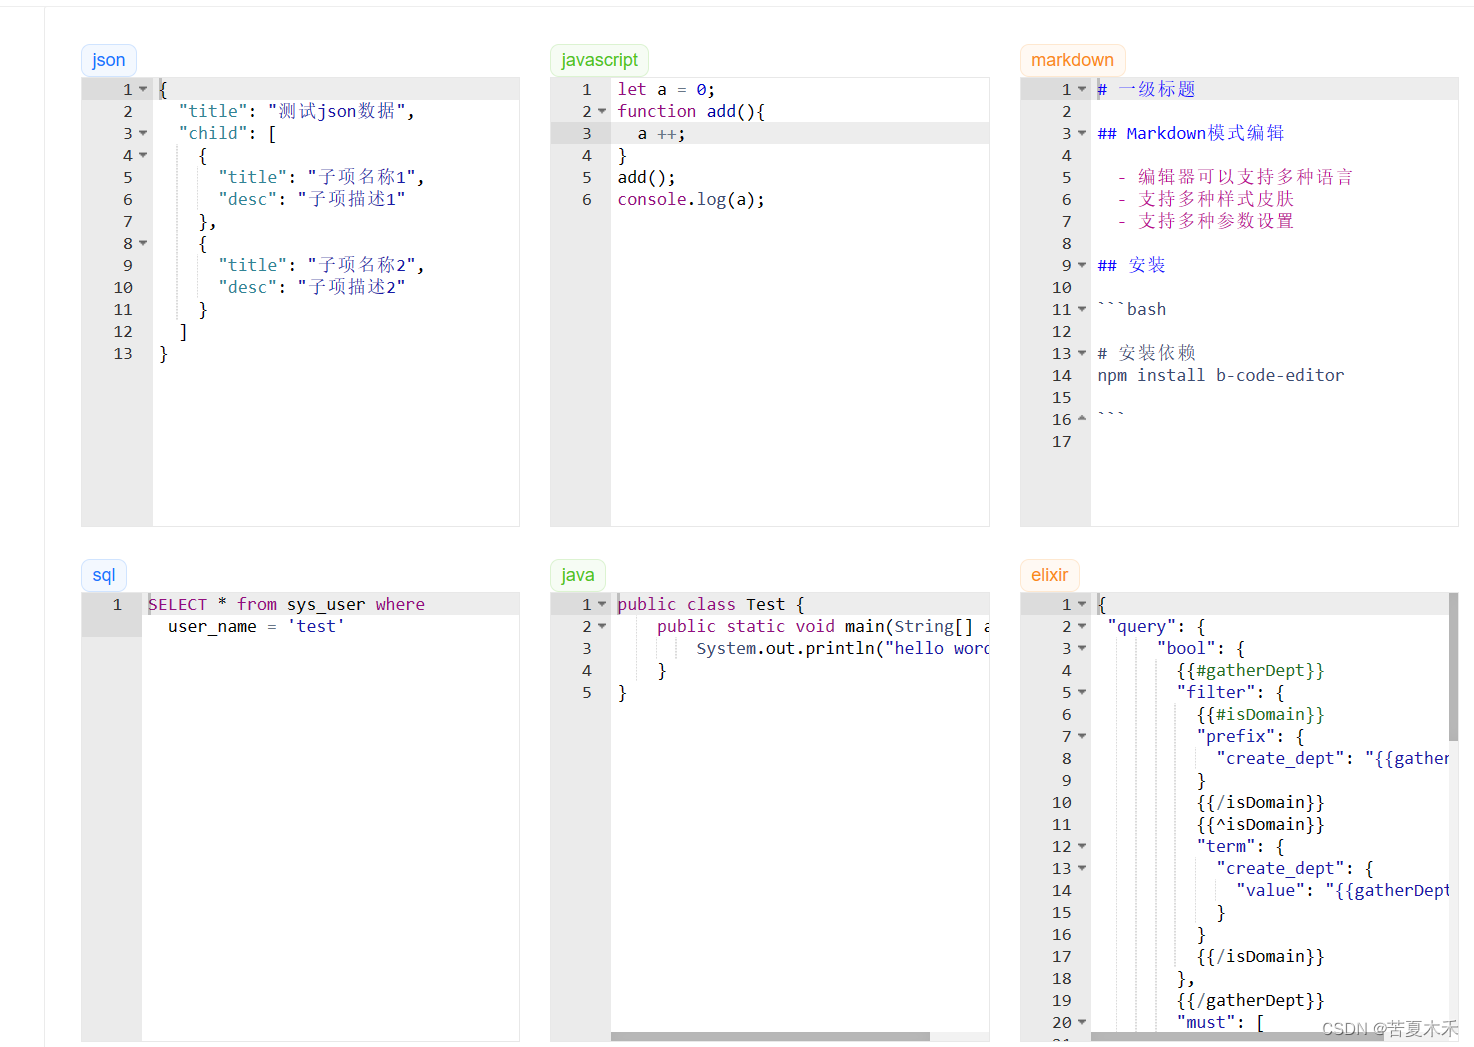Click "{{^isDomain}}" line in elixir editor
This screenshot has width=1474, height=1047.
(1260, 824)
